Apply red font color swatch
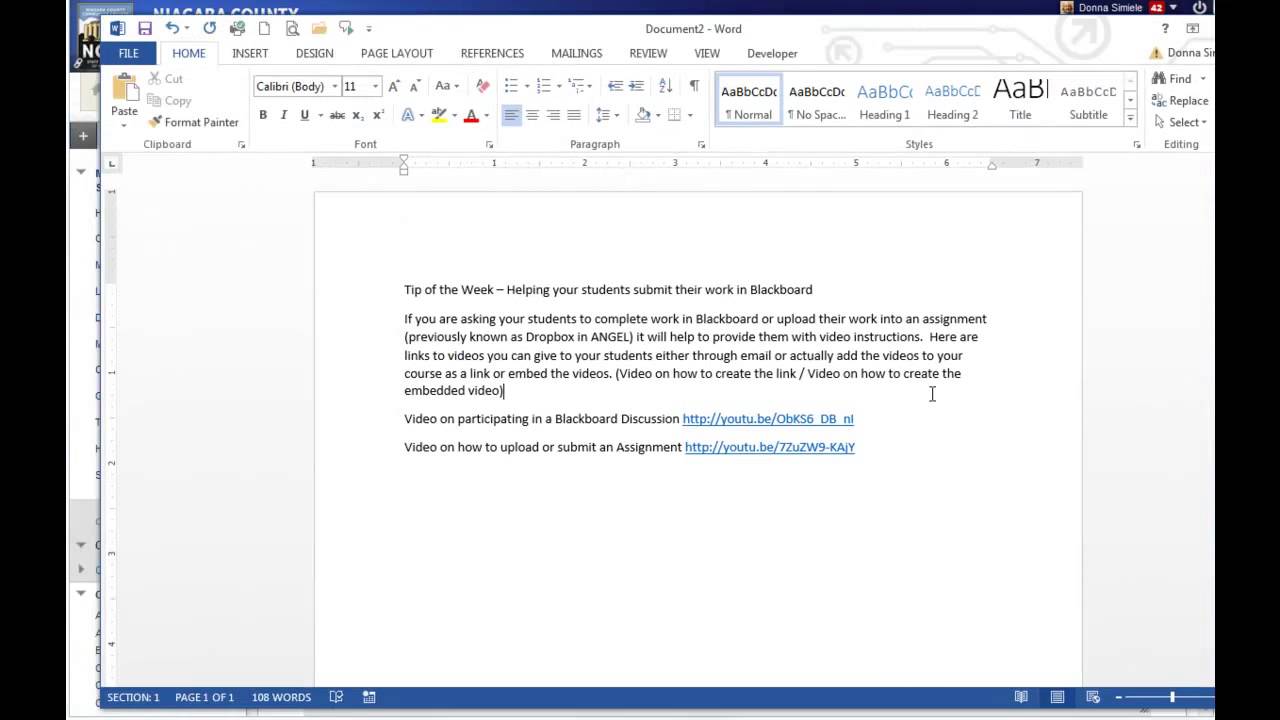 click(x=472, y=115)
